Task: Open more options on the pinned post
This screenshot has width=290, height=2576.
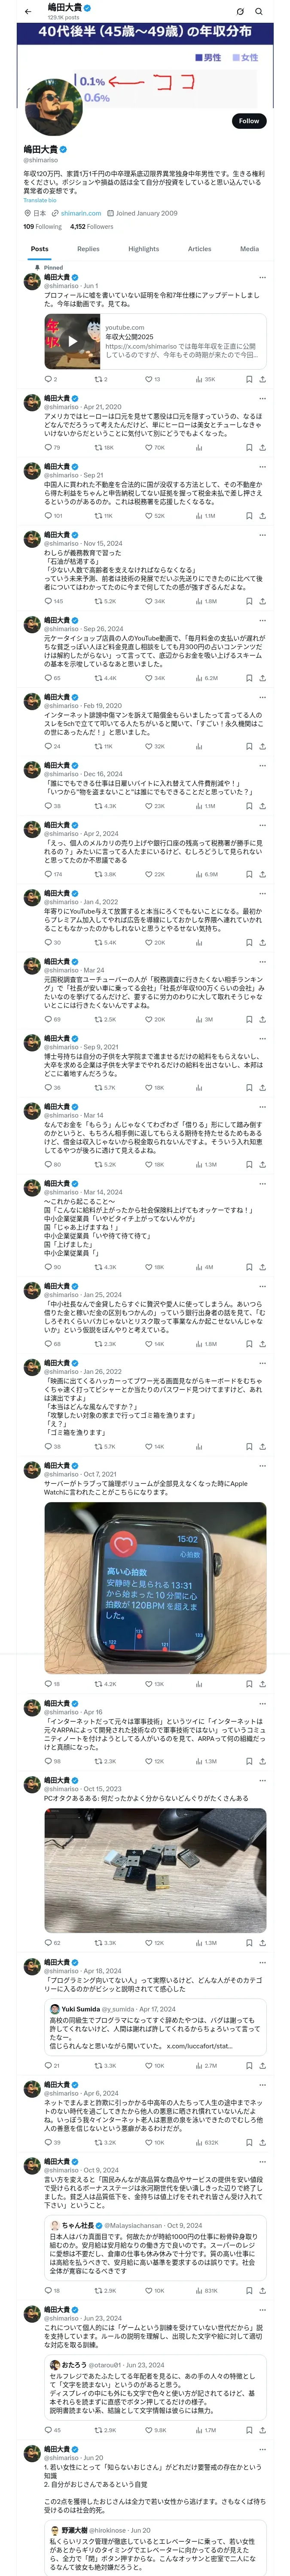Action: (262, 277)
